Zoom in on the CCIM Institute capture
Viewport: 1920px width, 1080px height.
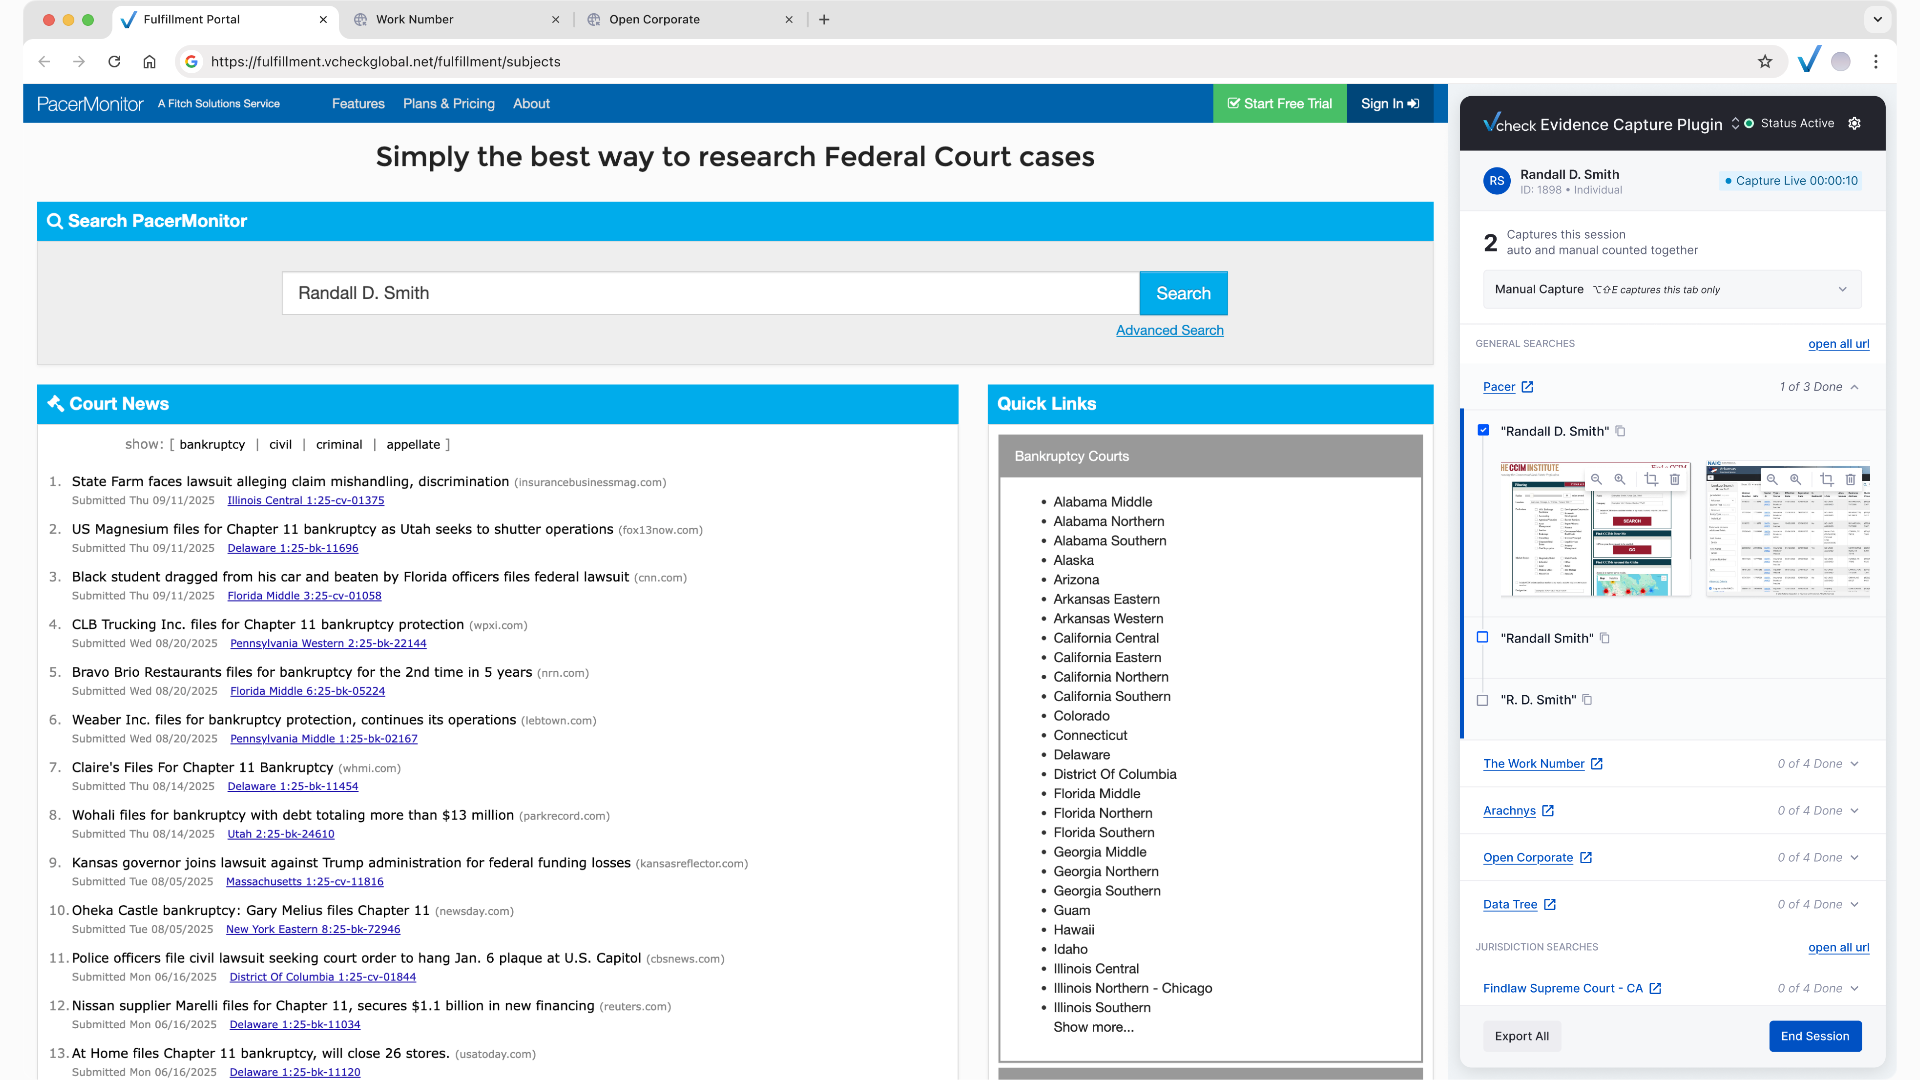(x=1620, y=479)
